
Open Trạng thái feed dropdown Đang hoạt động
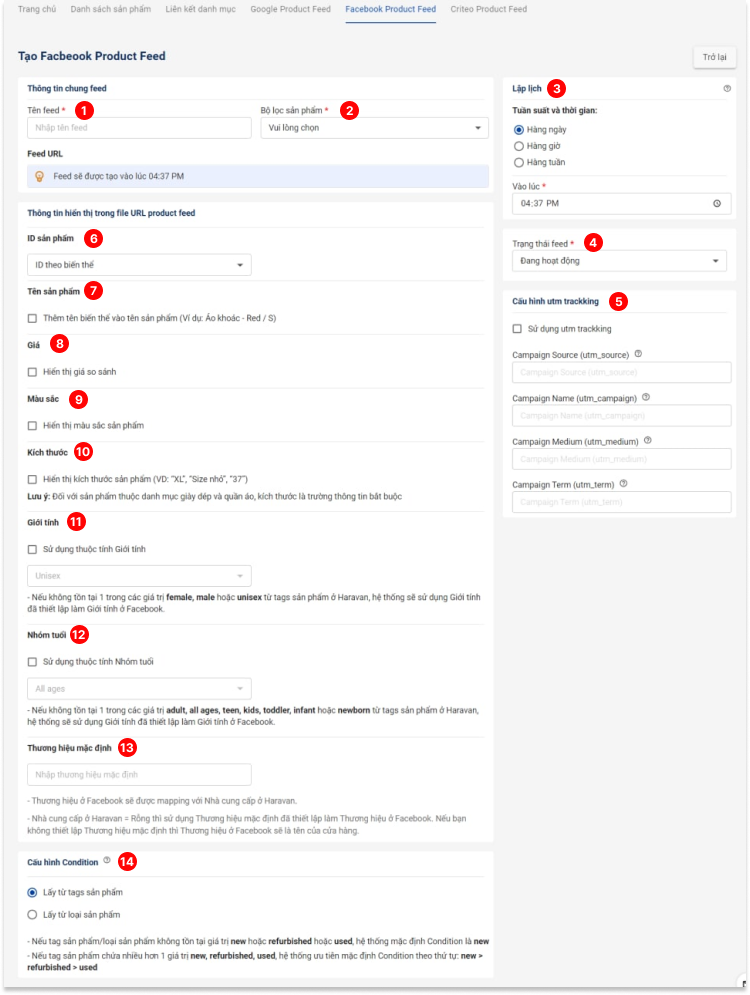coord(619,261)
